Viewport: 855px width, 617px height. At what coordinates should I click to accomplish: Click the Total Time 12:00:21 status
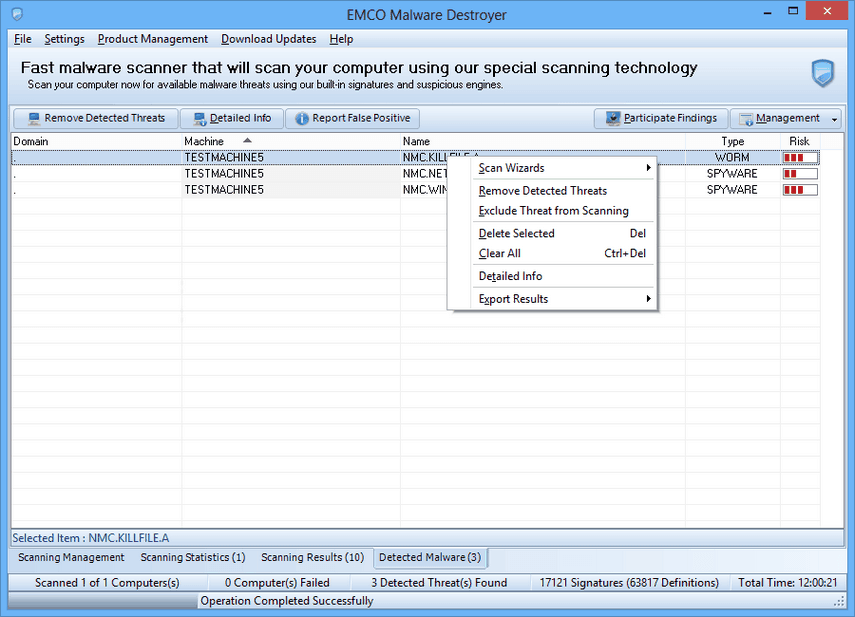point(787,583)
